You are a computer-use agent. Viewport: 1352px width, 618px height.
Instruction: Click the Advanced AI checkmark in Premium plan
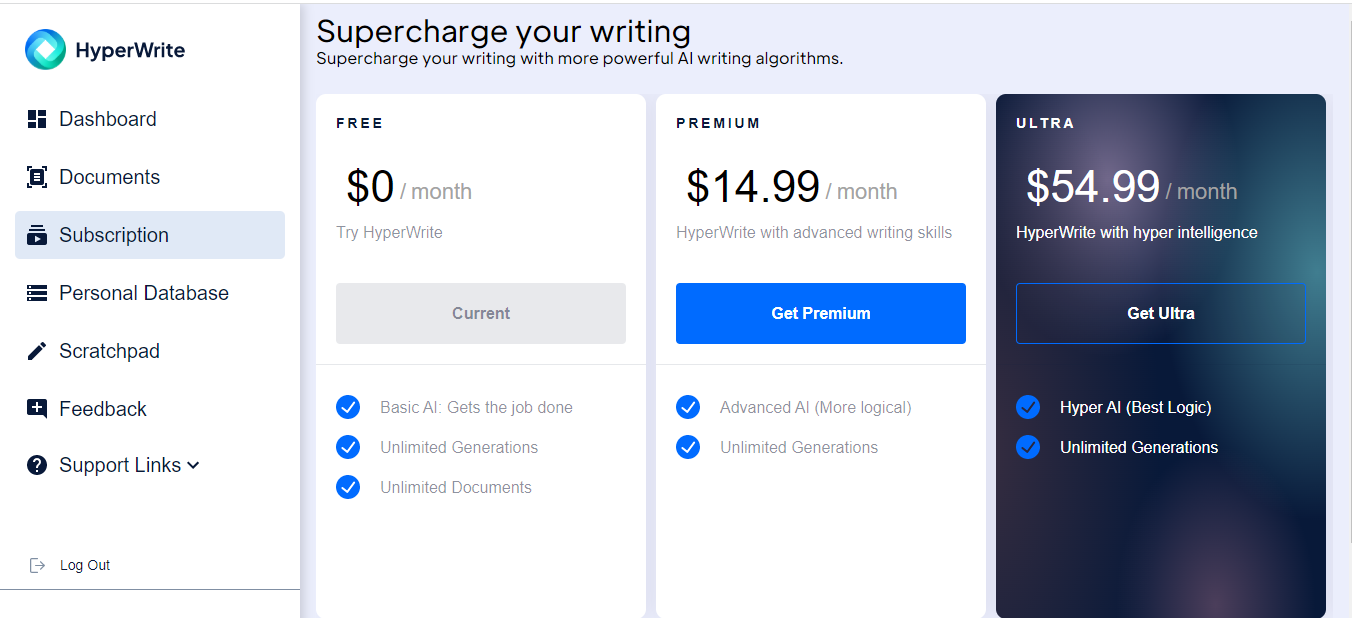[x=688, y=407]
